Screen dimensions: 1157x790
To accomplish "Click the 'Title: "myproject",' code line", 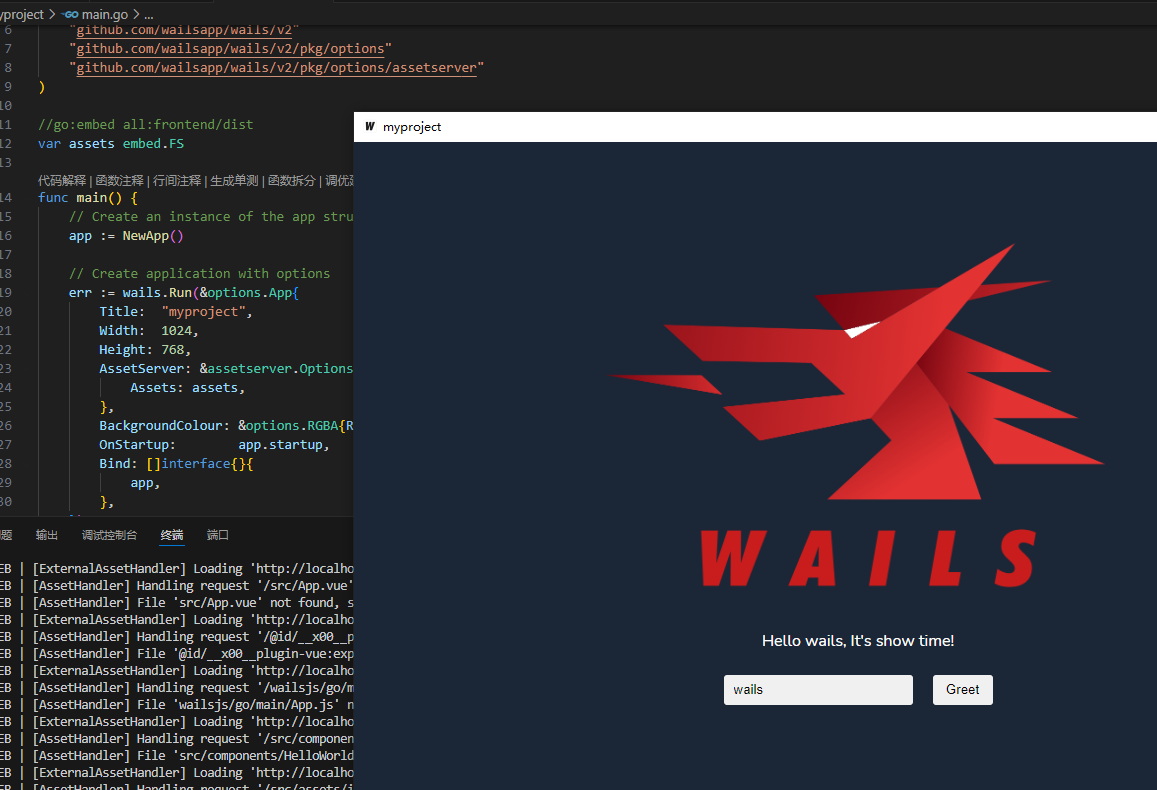I will (176, 312).
